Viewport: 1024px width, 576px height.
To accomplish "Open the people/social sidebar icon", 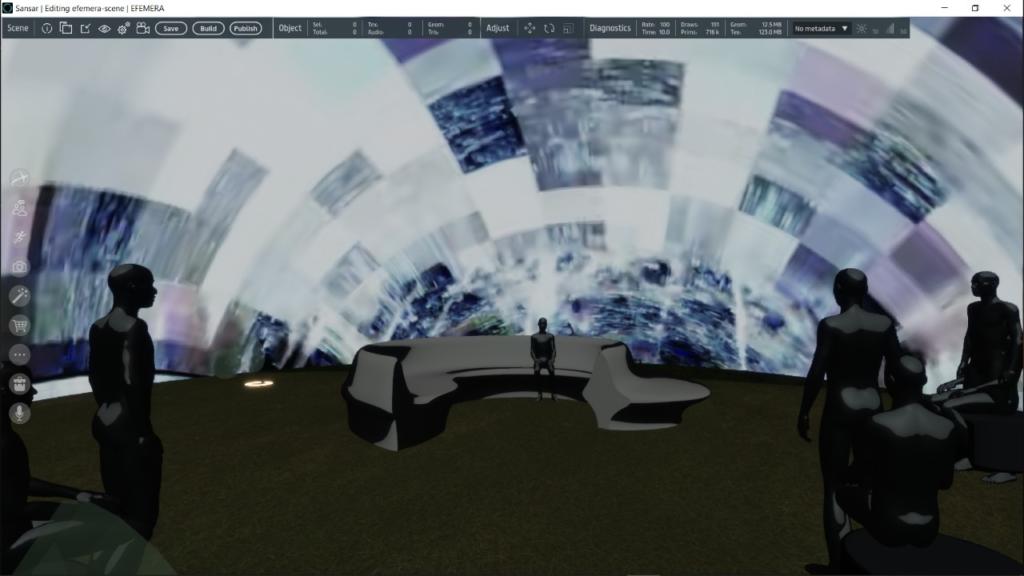I will tap(19, 208).
